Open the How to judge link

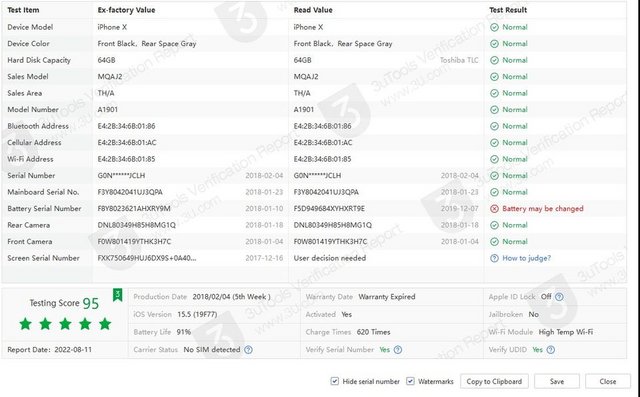point(527,258)
